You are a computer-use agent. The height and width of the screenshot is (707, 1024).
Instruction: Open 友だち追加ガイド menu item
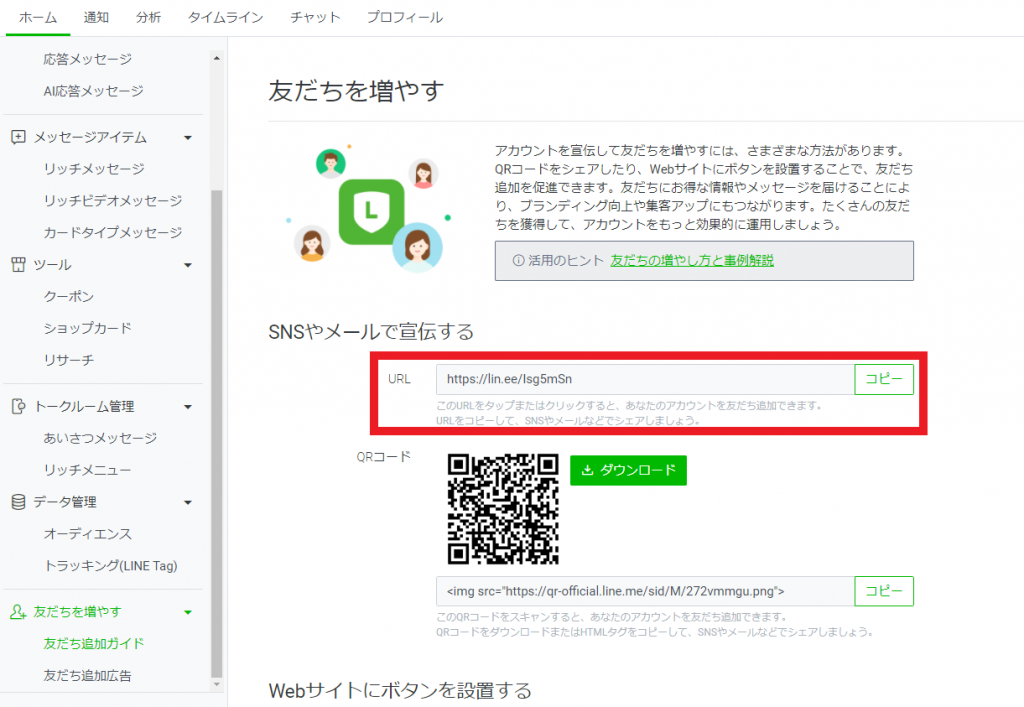93,644
